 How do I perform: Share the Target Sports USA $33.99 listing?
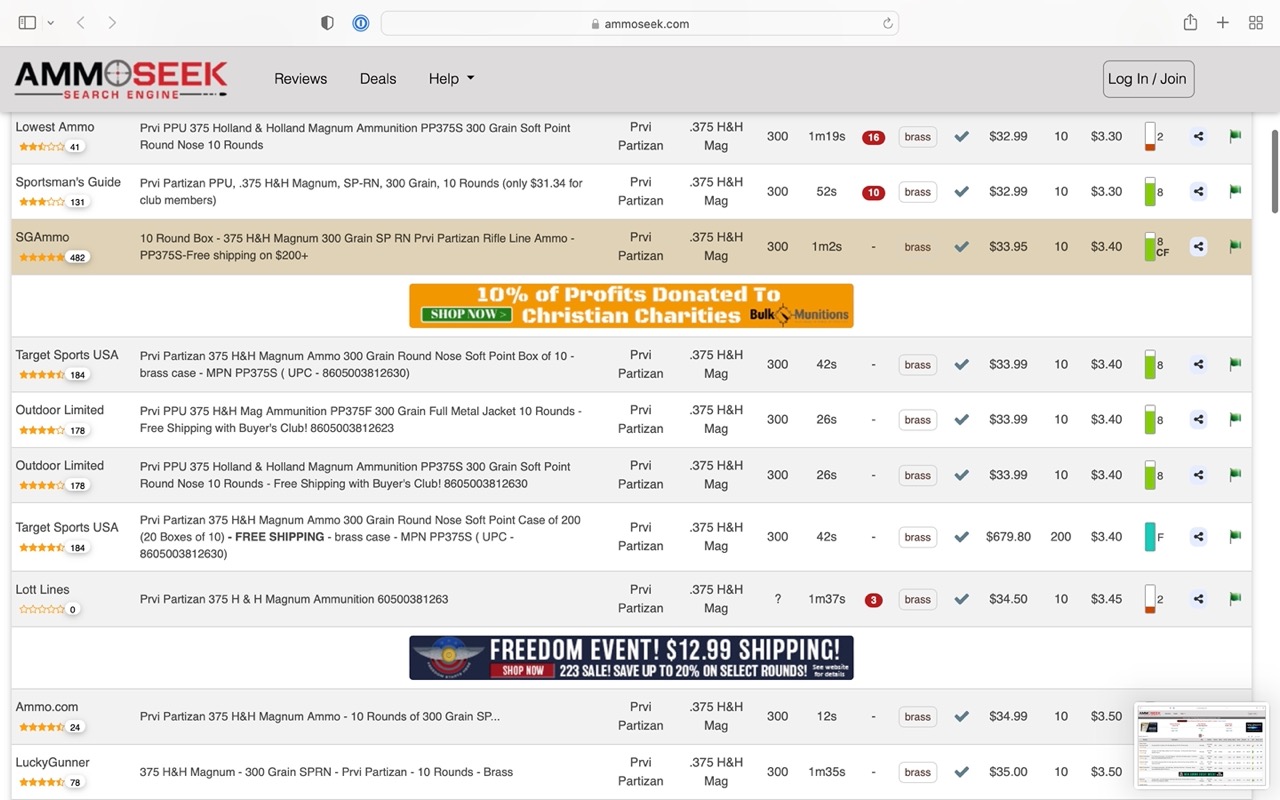tap(1198, 364)
